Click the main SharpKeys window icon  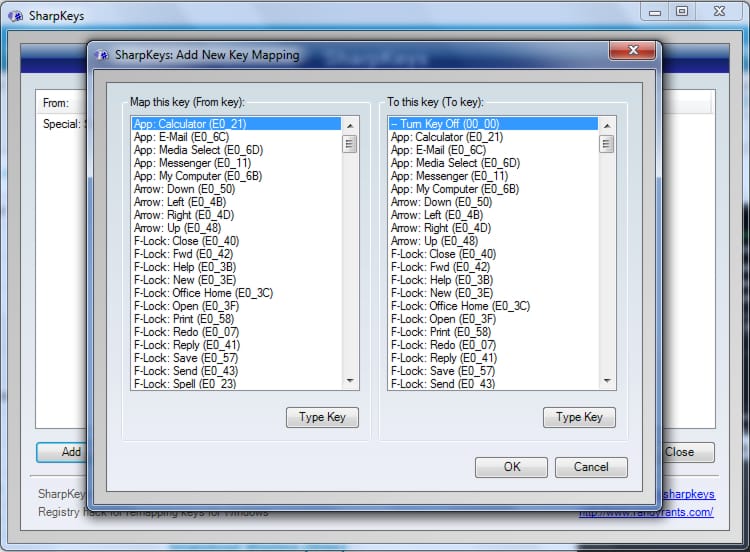(x=13, y=16)
